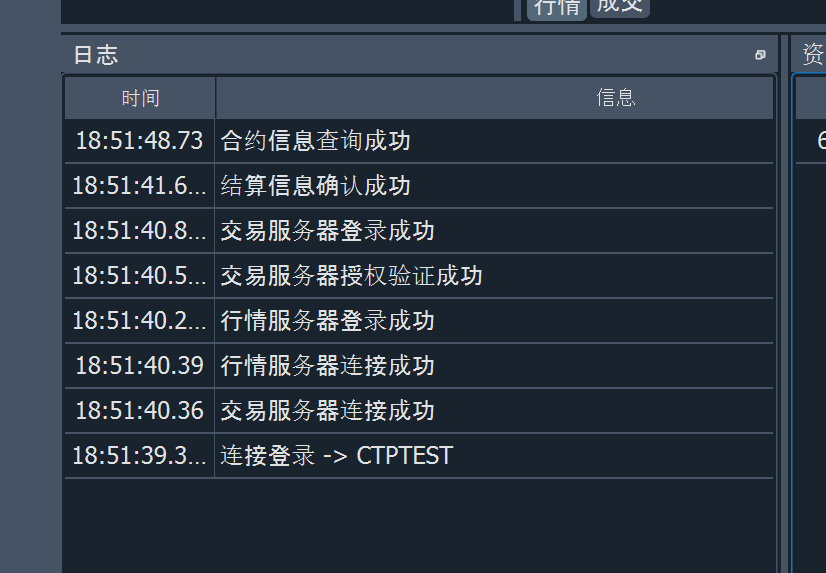
Task: Select the 交易服务器授权验证成功 entry
Action: point(351,276)
